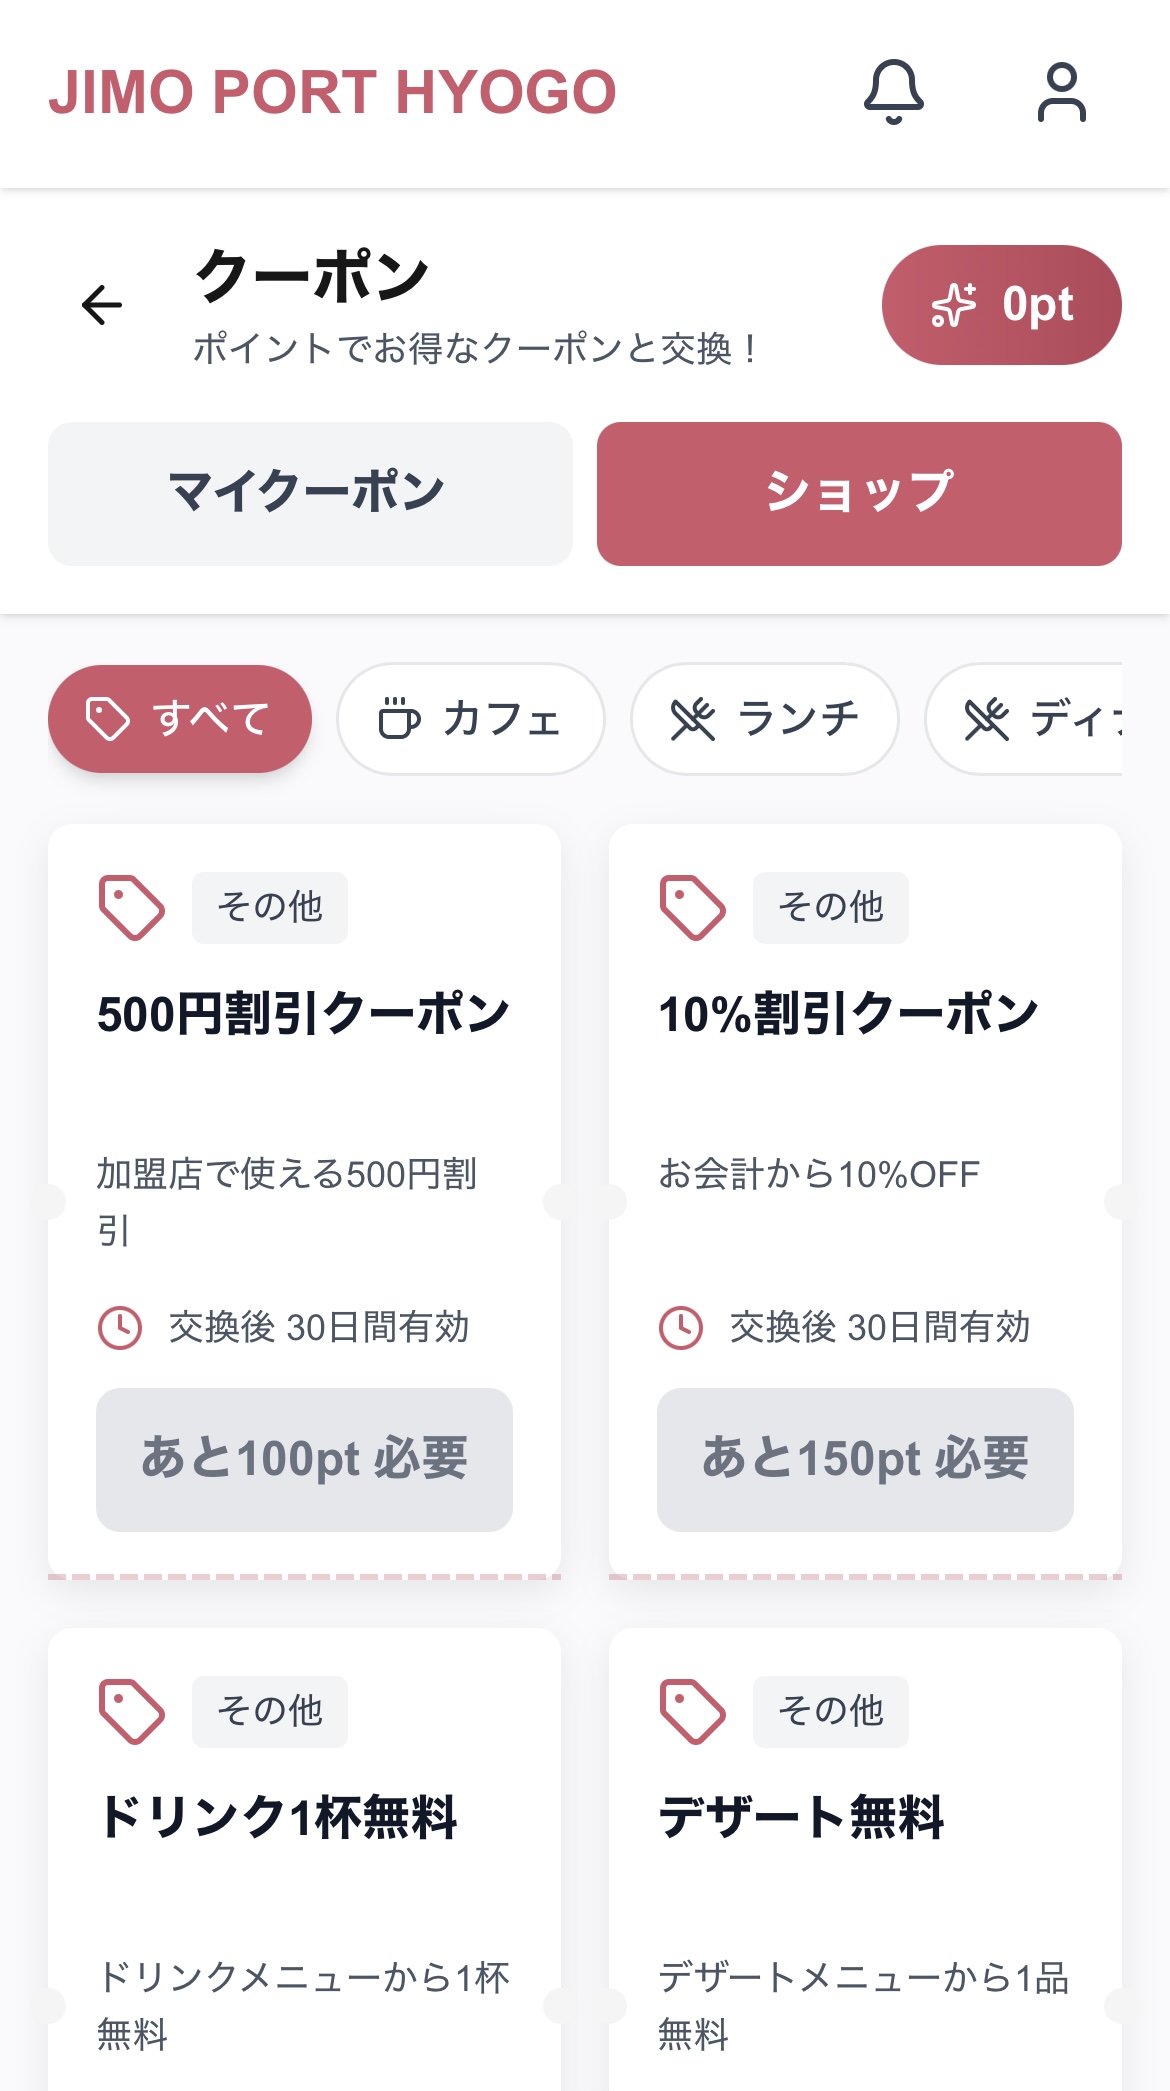The width and height of the screenshot is (1170, 2091).
Task: Filter coupons by カフェ
Action: [x=470, y=719]
